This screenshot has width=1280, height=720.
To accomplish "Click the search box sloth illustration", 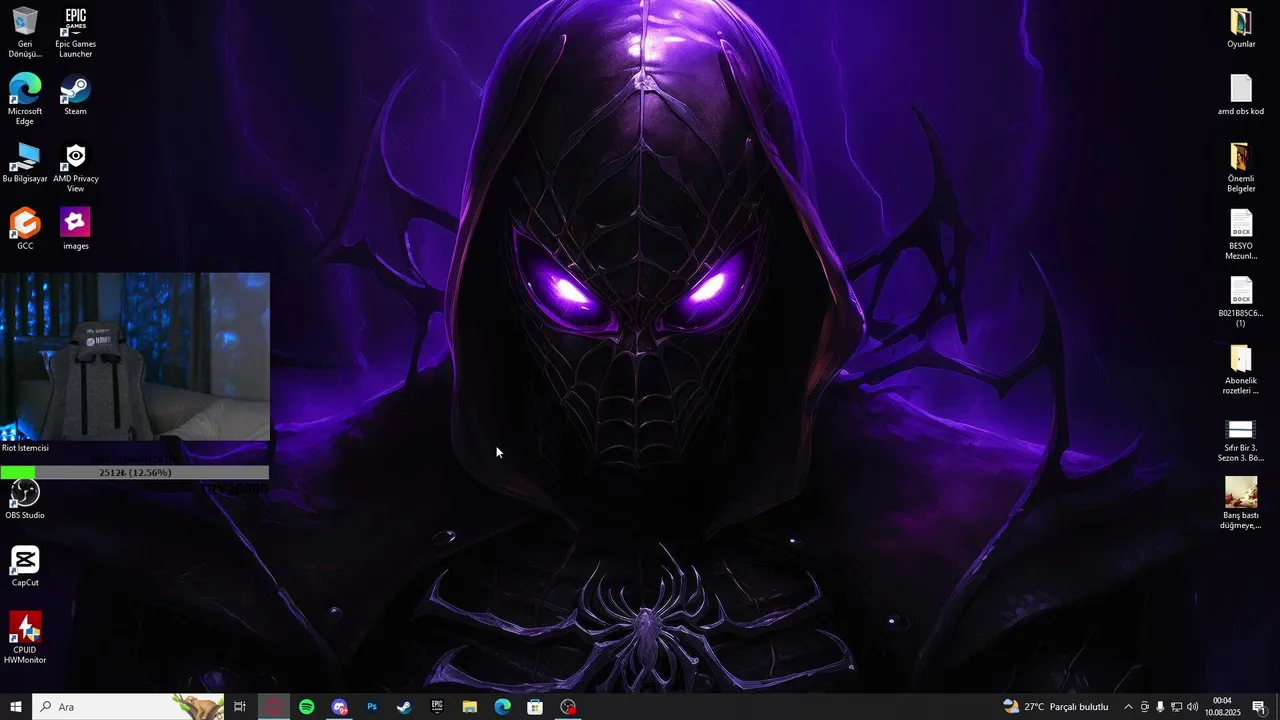I will pos(197,707).
